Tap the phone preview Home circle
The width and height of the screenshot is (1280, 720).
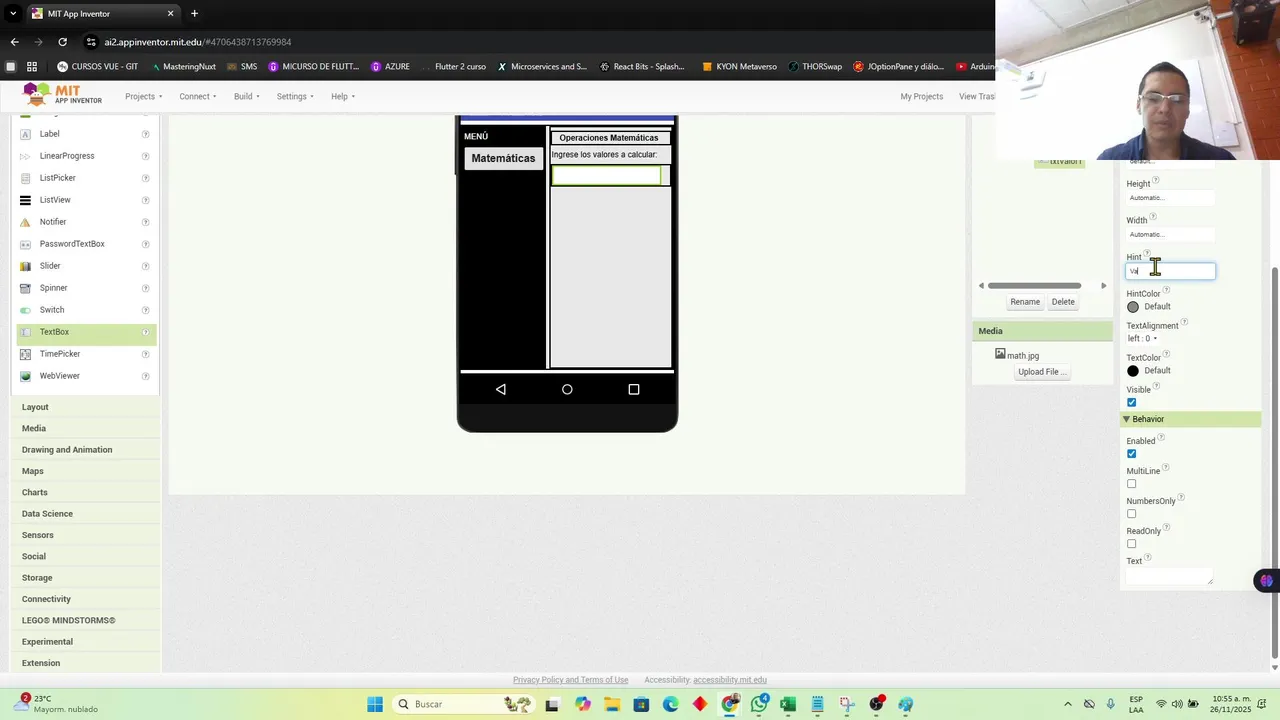pyautogui.click(x=567, y=389)
